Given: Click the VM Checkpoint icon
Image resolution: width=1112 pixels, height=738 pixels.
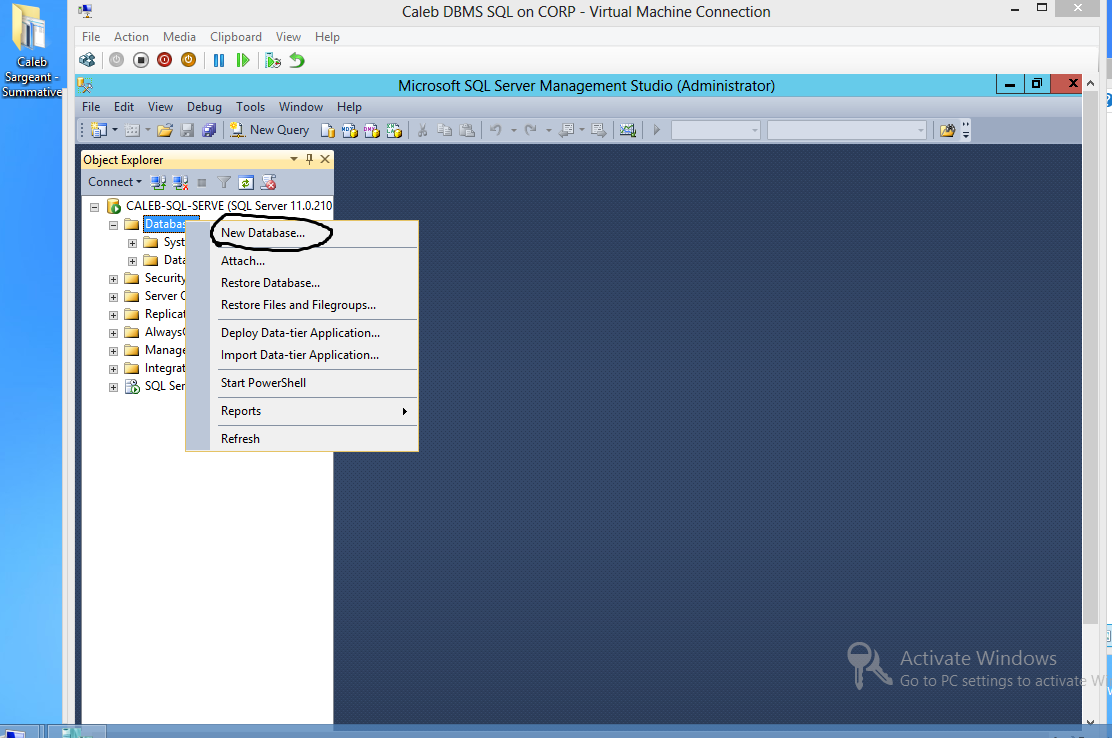Looking at the screenshot, I should pos(272,60).
